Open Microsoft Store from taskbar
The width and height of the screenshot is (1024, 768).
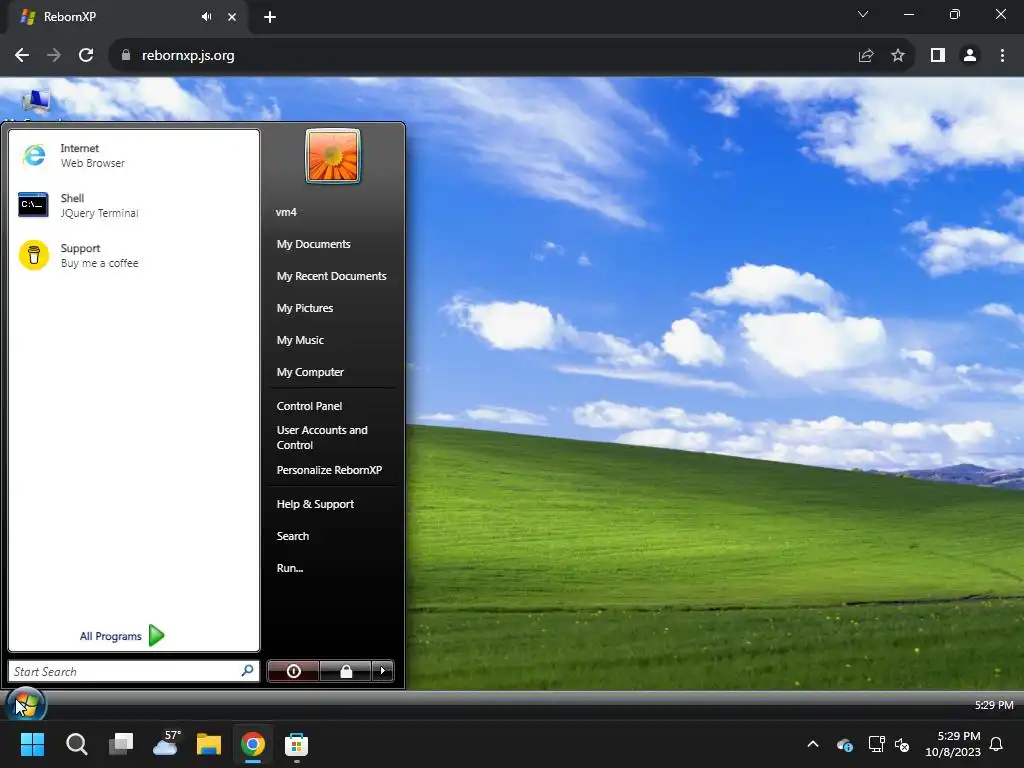pos(296,744)
